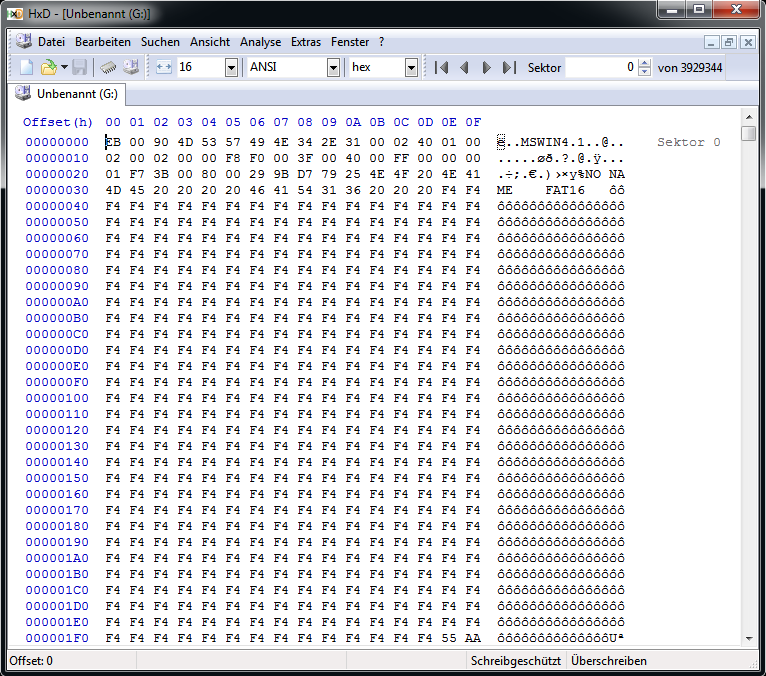766x676 pixels.
Task: Jump to the first sector
Action: pyautogui.click(x=442, y=67)
